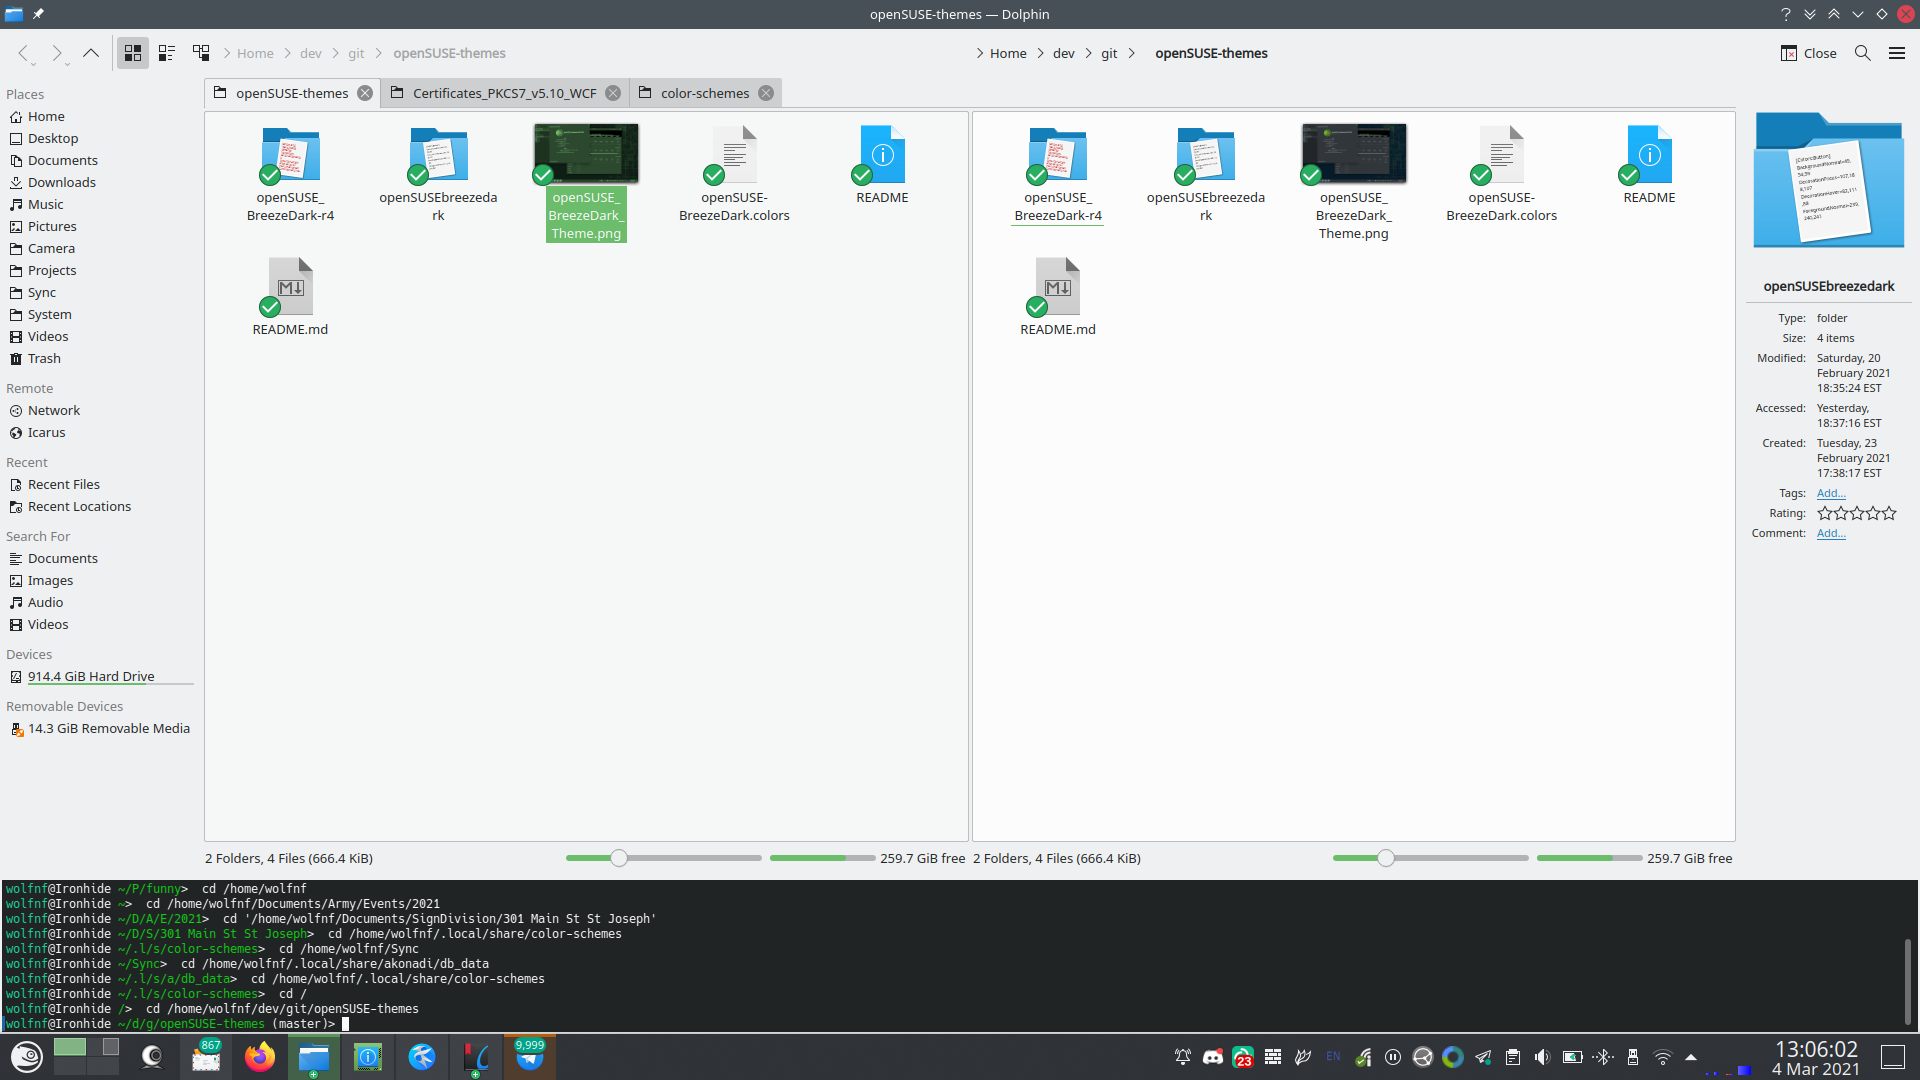Set rating to fifth star
Screen dimensions: 1920x1080
point(1889,513)
